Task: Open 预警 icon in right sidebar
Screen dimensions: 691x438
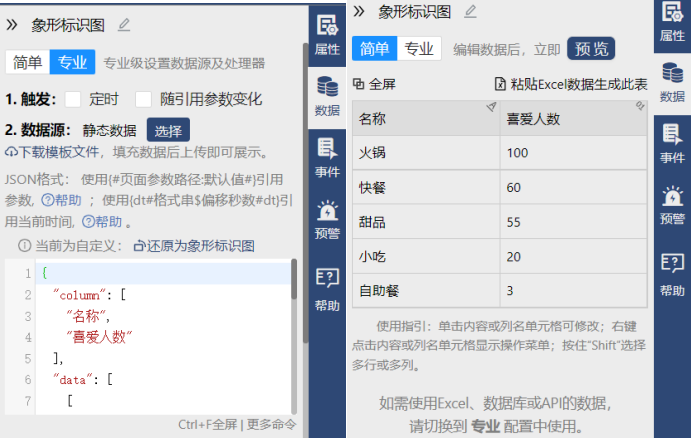Action: tap(672, 205)
